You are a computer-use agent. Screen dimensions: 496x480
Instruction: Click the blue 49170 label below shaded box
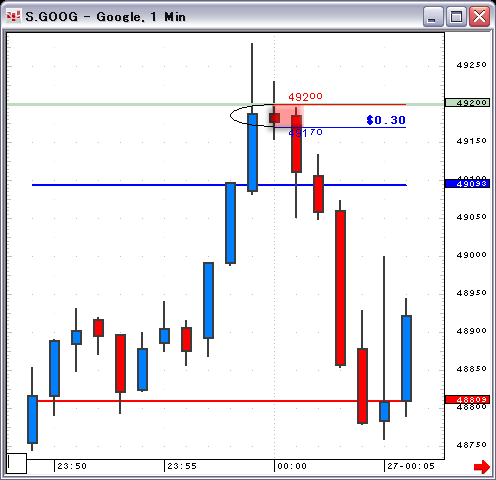tap(305, 133)
